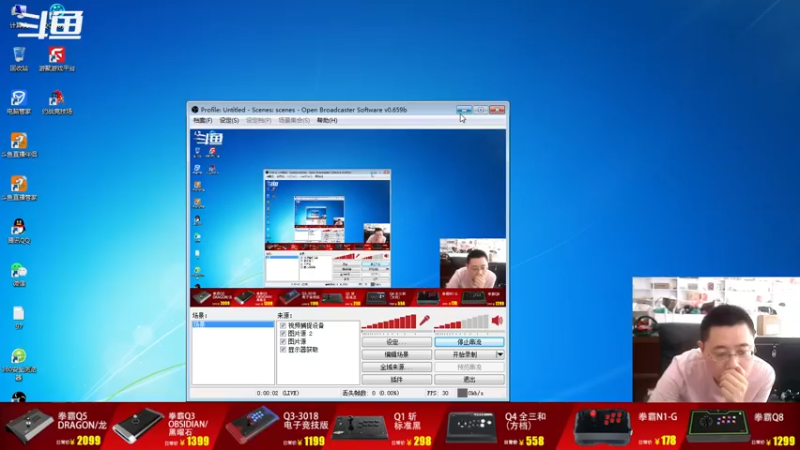800x450 pixels.
Task: Click the 全域来源... button
Action: tap(396, 367)
